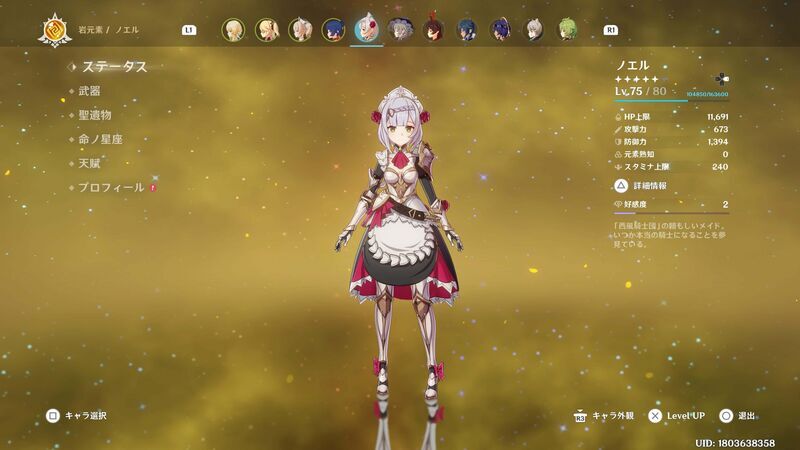Select the blue-haired avatar after Amber

pyautogui.click(x=466, y=30)
